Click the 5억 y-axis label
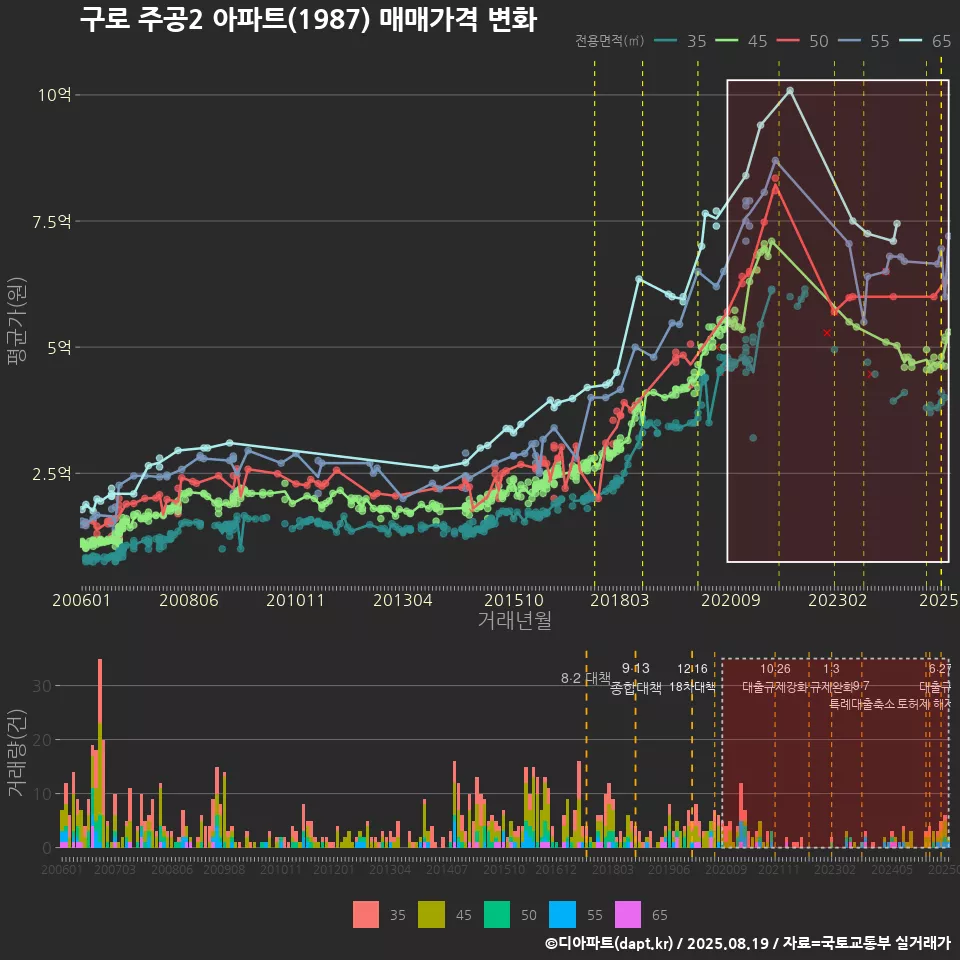Viewport: 960px width, 960px height. tap(59, 347)
